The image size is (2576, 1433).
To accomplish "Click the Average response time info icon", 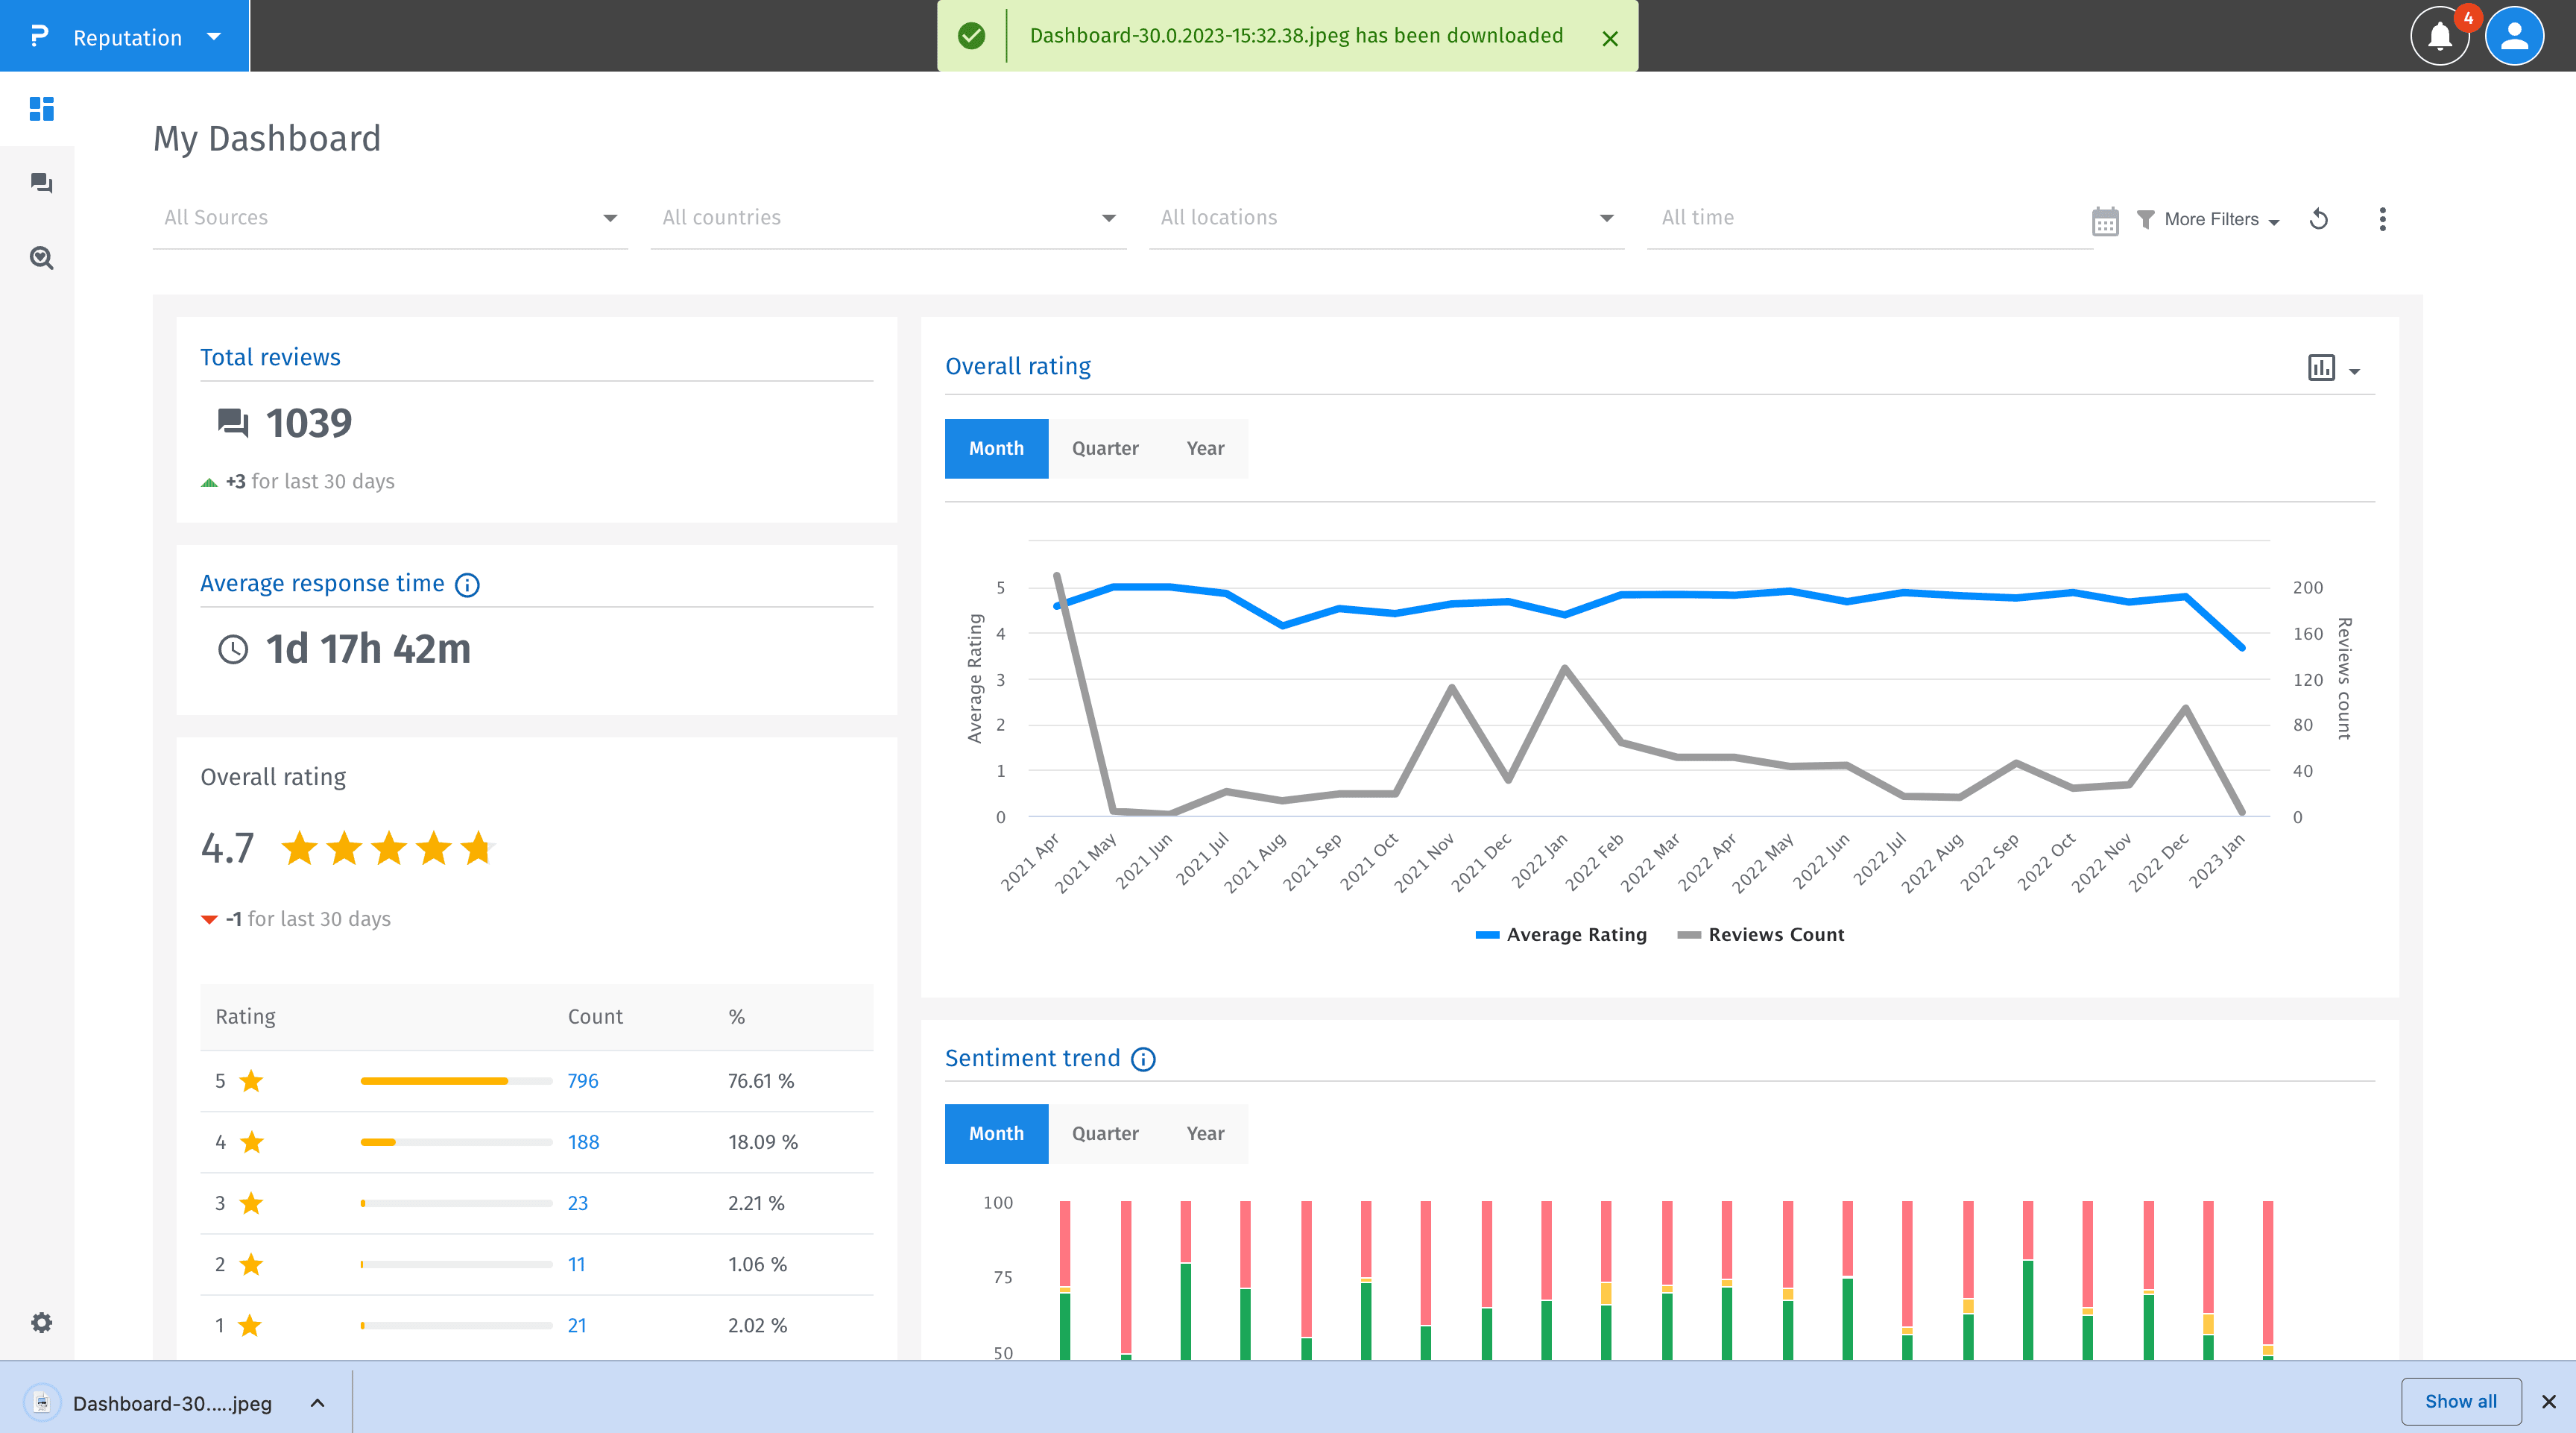I will (x=467, y=585).
